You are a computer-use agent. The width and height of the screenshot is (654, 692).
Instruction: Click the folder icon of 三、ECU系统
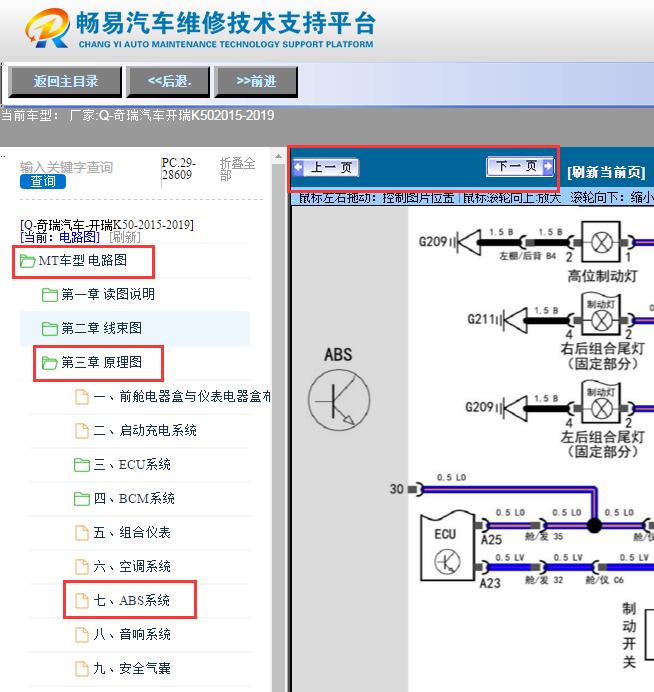coord(82,465)
